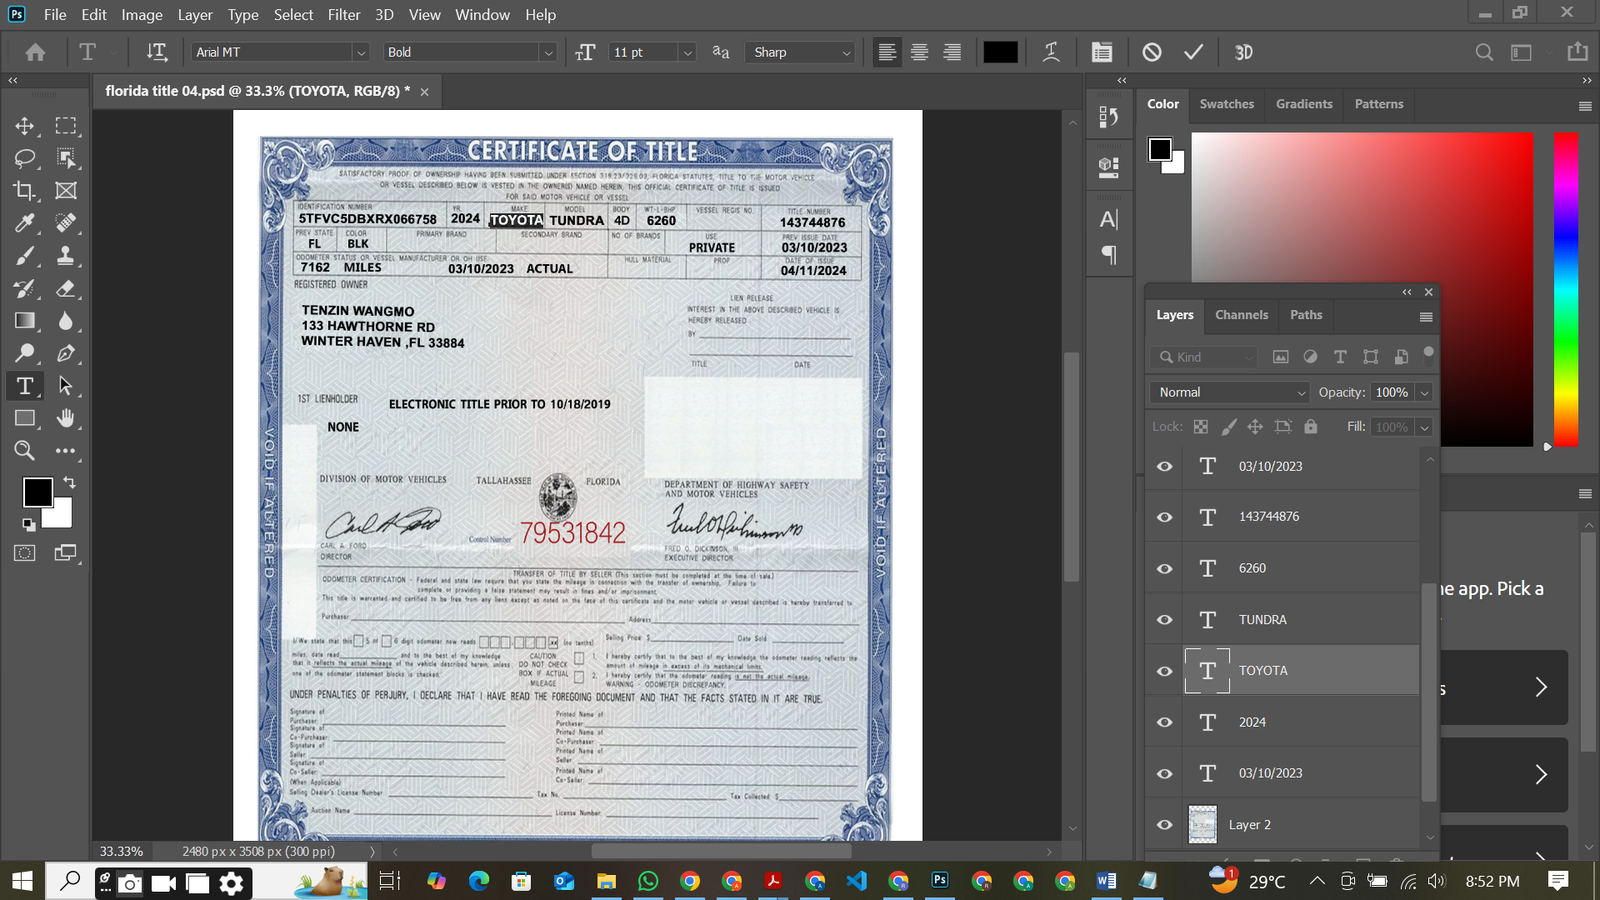Screen dimensions: 1600x900
Task: Commit current text edits
Action: [1193, 52]
